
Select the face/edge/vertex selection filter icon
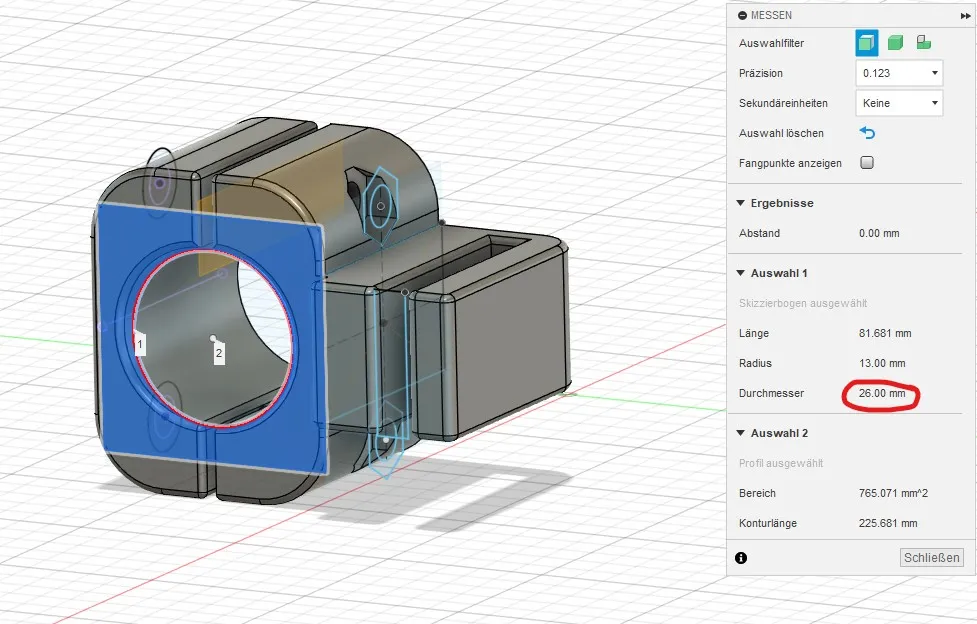point(867,43)
